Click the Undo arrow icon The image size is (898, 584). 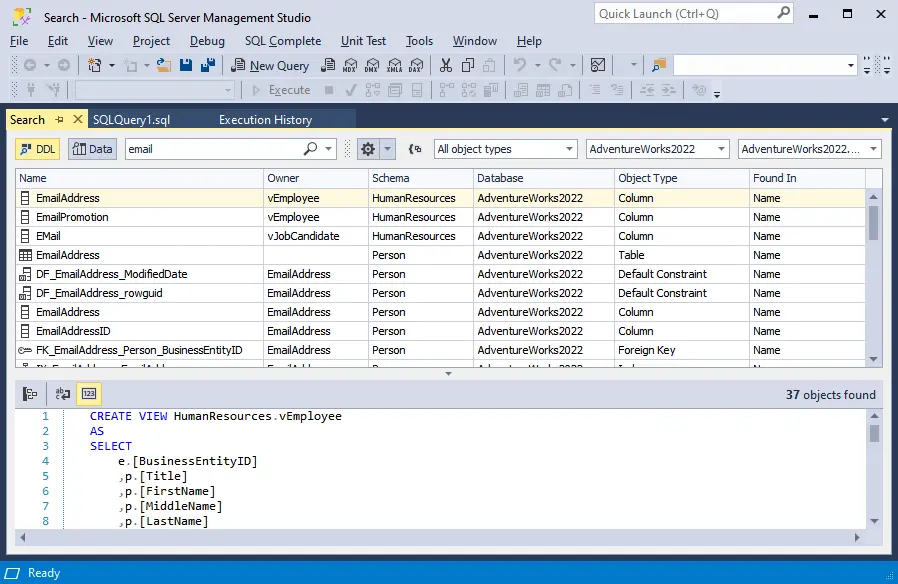click(x=519, y=65)
